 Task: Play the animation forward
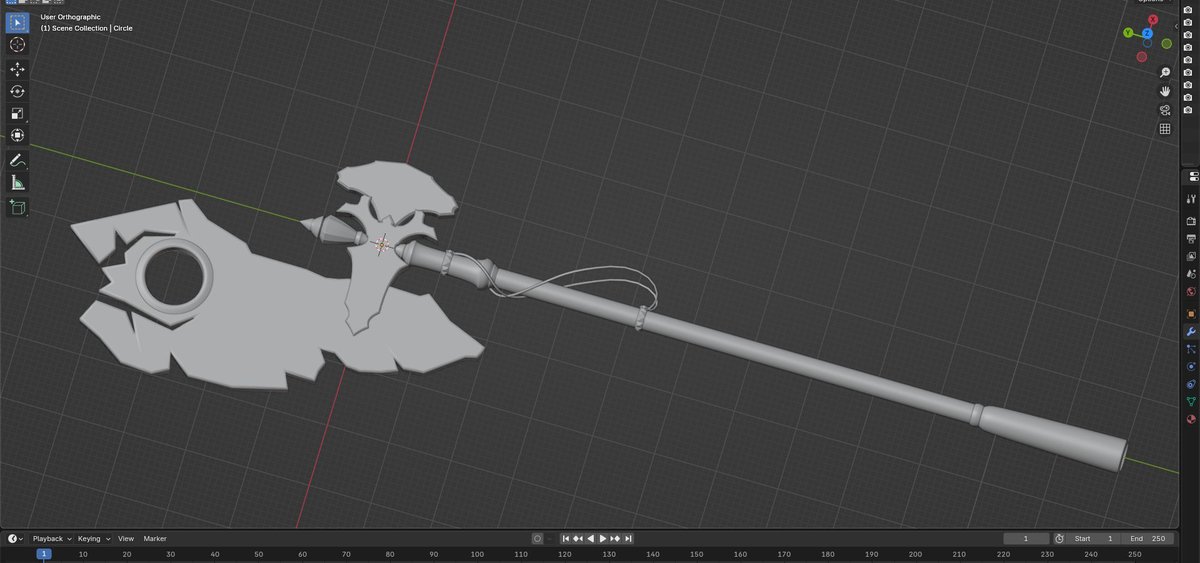click(603, 538)
